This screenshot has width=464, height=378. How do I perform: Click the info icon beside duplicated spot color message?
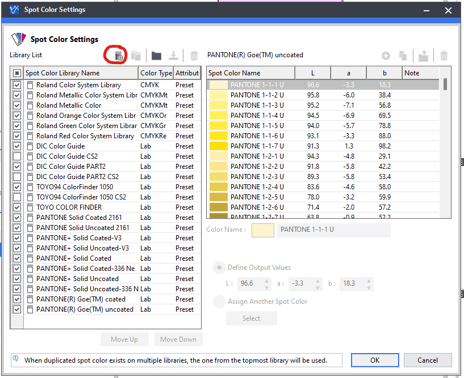(16, 358)
